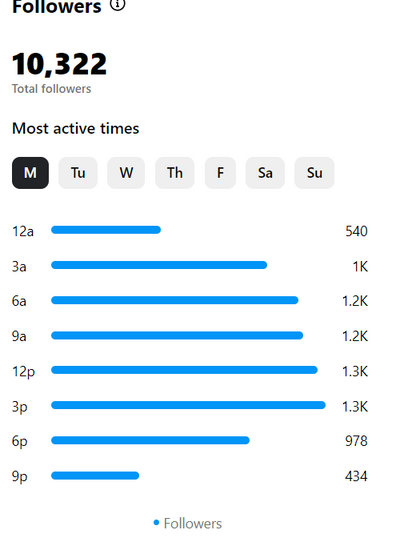
Task: Select the 3p peak activity bar
Action: click(x=188, y=405)
